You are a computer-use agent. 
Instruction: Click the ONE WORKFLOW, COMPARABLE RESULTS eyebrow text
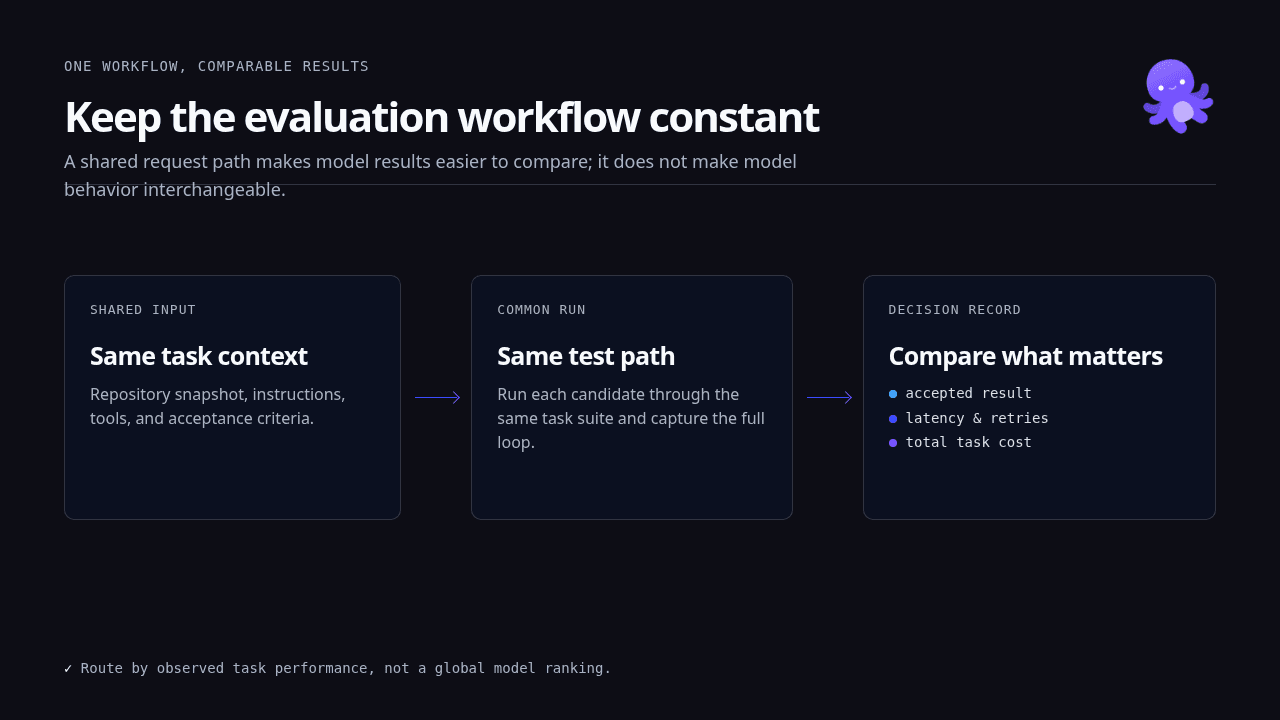(x=216, y=66)
